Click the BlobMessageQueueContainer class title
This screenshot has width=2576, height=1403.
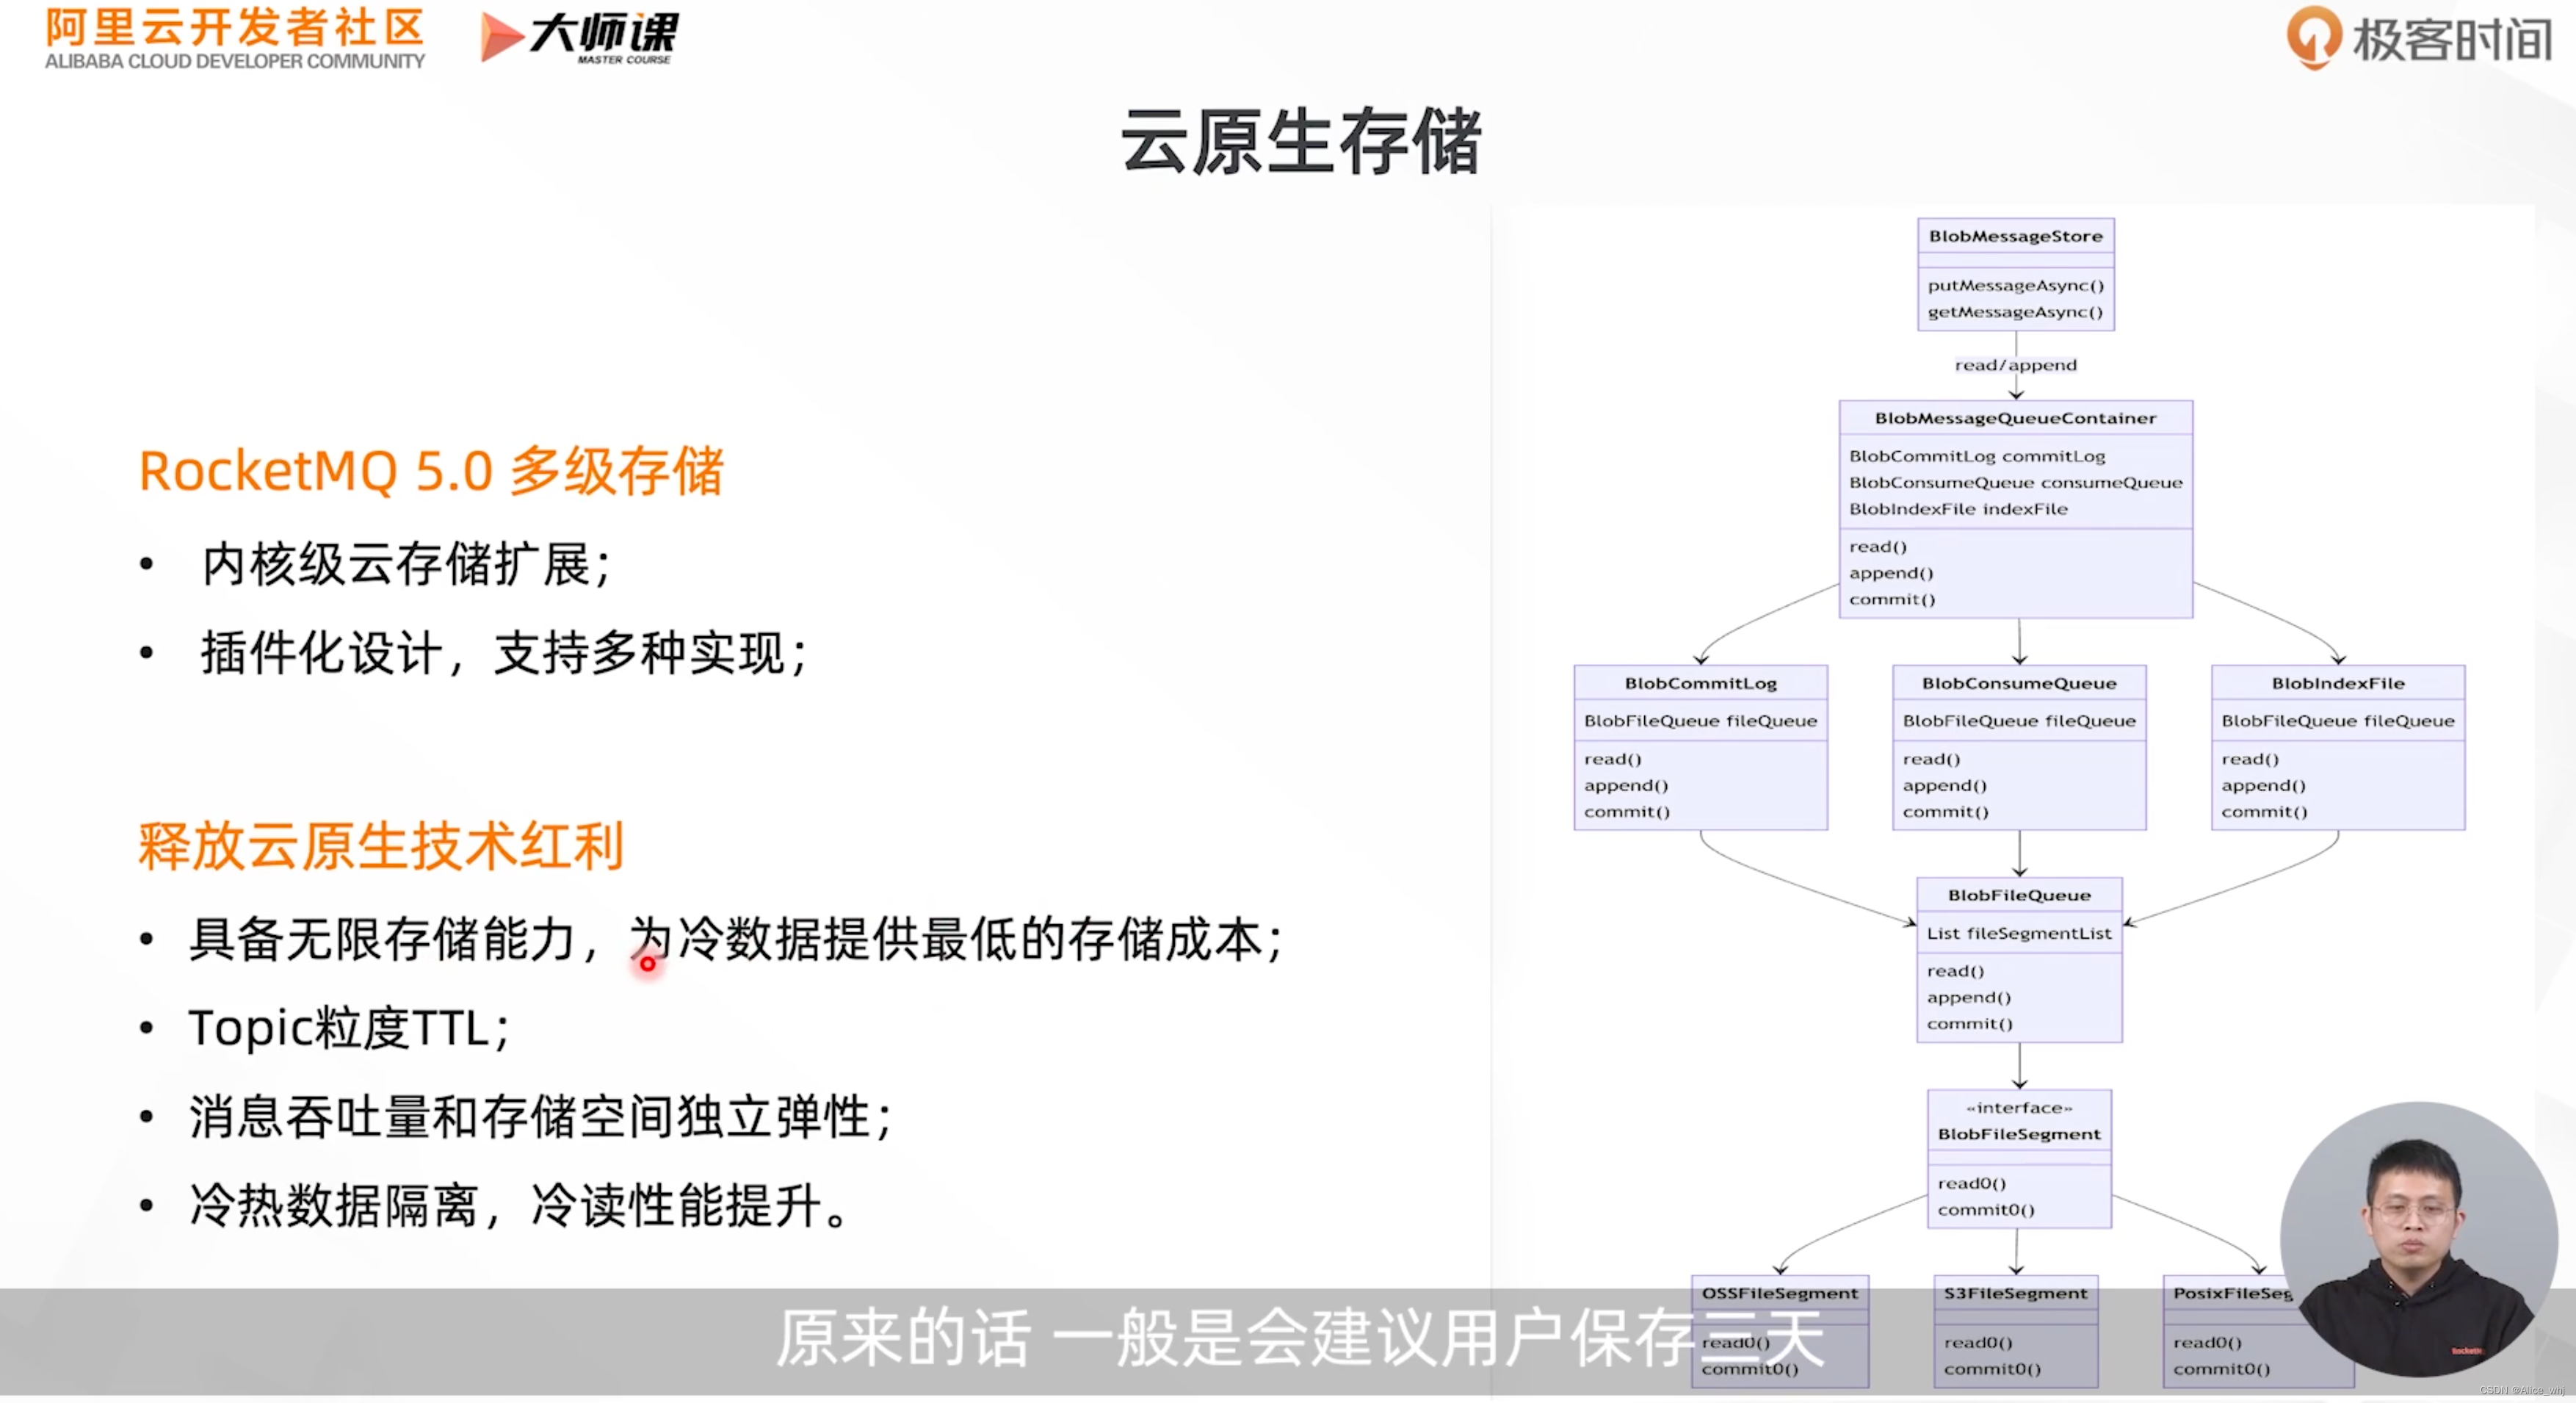pyautogui.click(x=2015, y=418)
